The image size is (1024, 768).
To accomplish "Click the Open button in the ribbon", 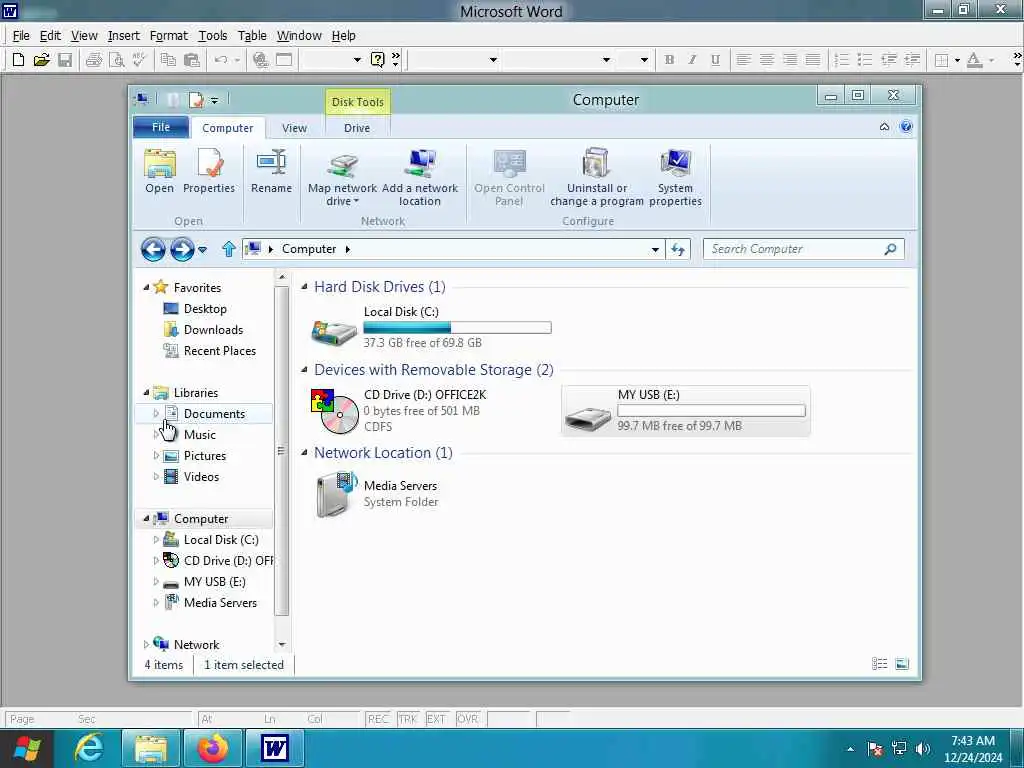I will click(x=159, y=171).
